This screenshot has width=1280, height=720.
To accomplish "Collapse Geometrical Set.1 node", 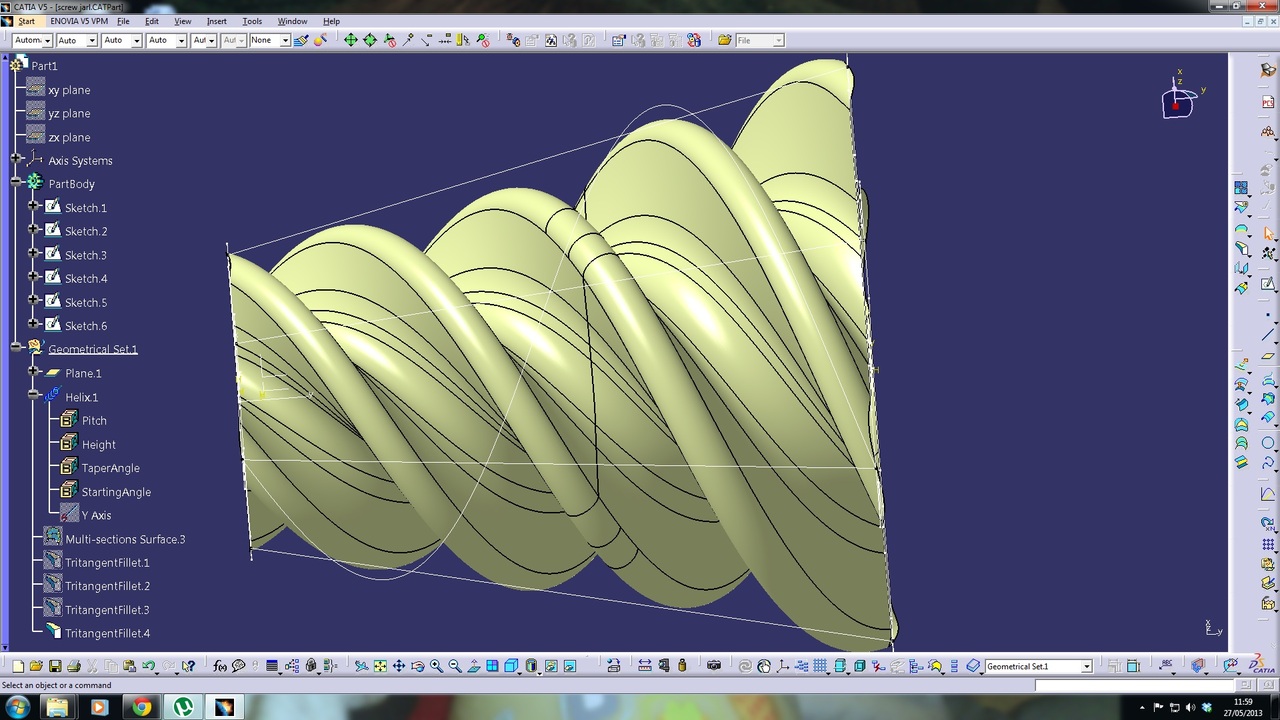I will pos(16,347).
